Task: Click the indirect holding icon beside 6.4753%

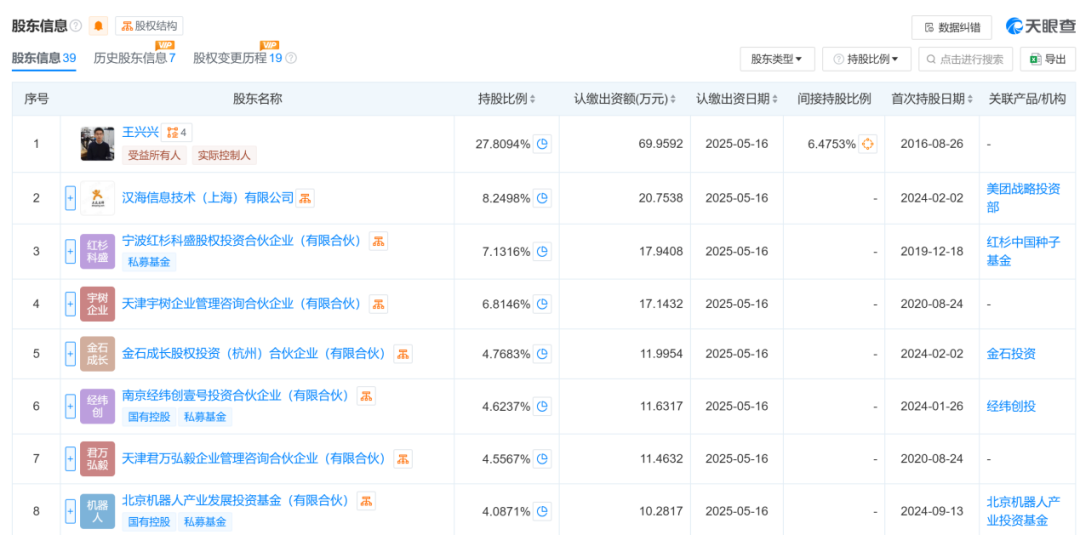Action: tap(868, 144)
